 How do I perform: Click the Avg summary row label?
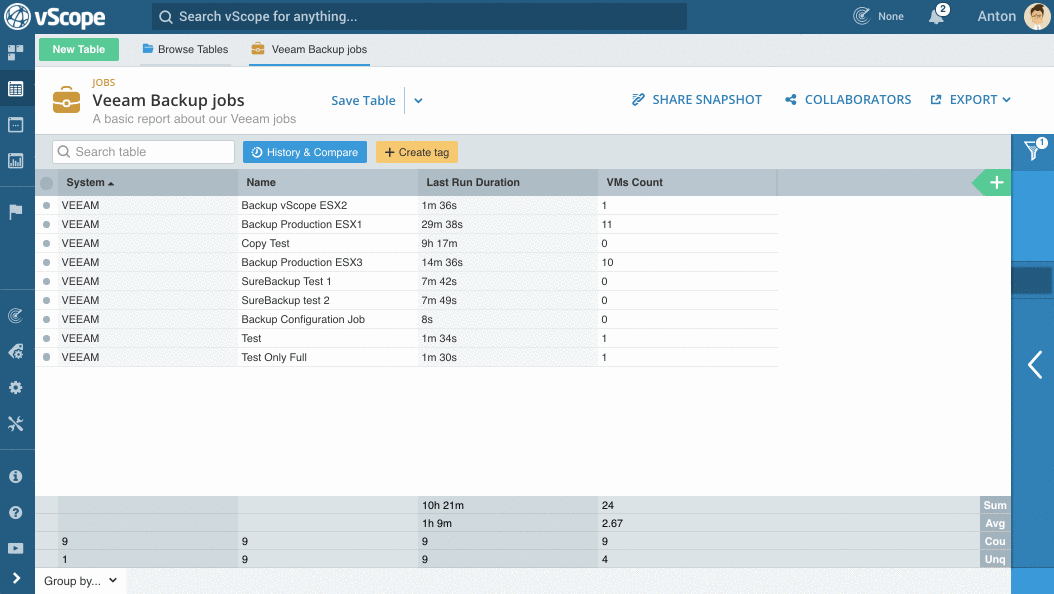(995, 523)
